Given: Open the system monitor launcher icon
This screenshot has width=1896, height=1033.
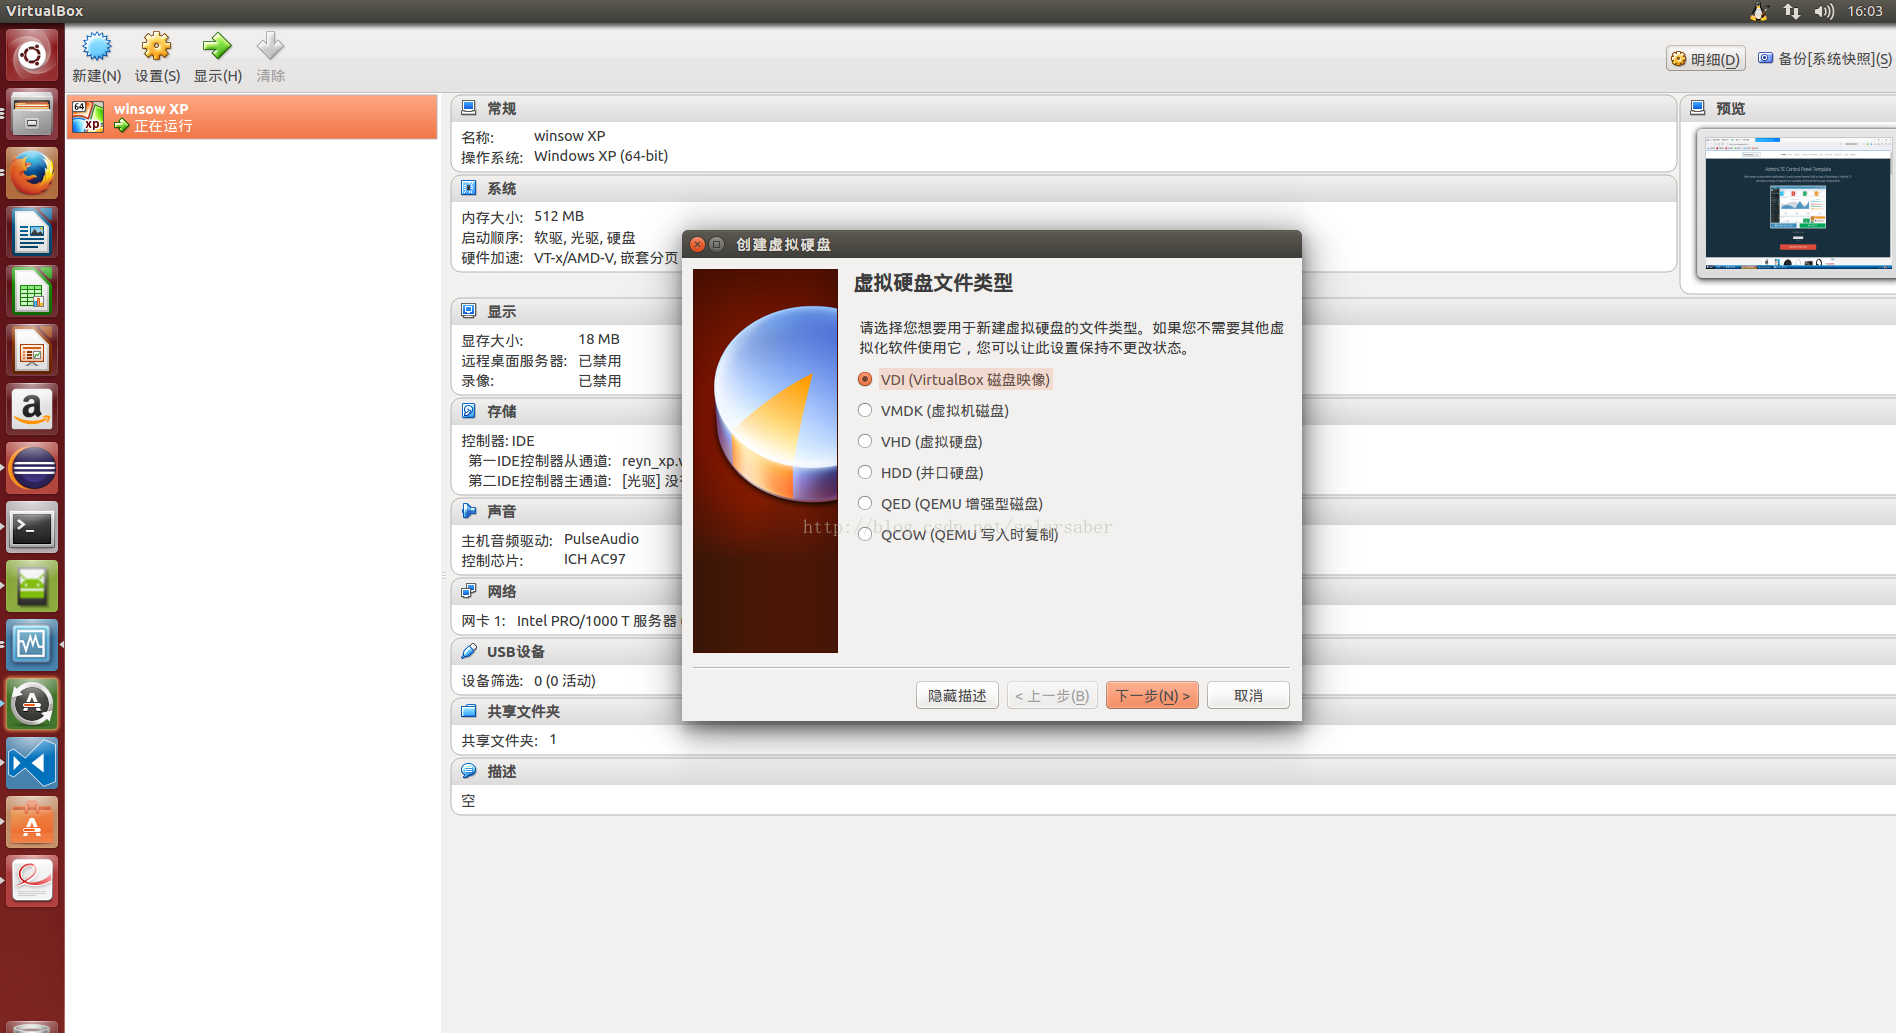Looking at the screenshot, I should coord(32,645).
